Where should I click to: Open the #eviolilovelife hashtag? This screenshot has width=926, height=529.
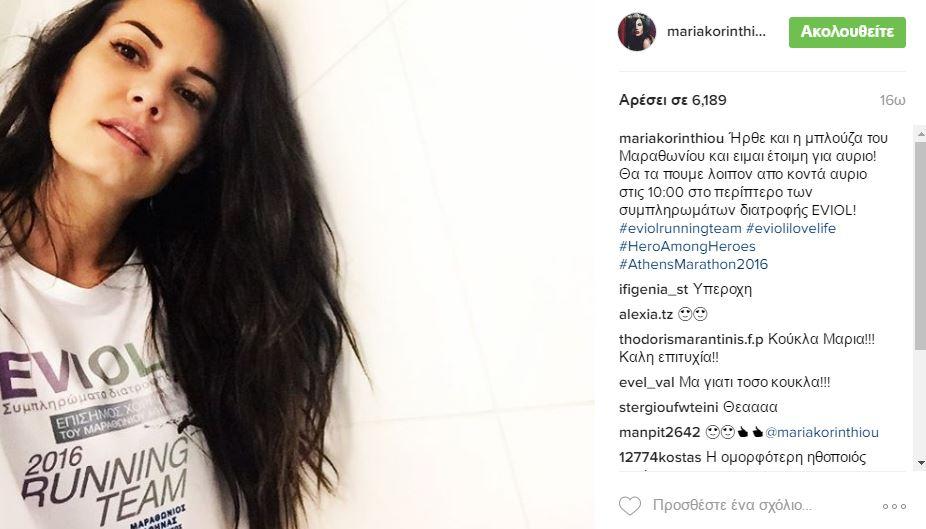click(791, 228)
